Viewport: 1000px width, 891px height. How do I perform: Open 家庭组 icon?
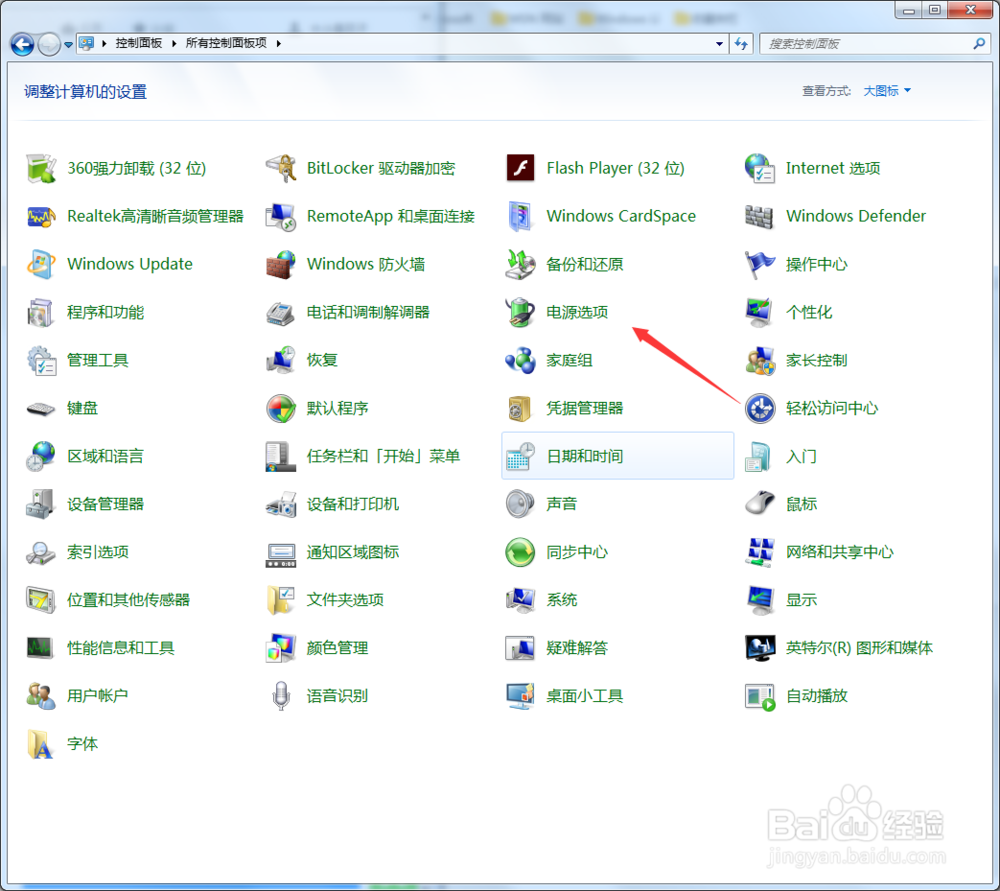(520, 360)
